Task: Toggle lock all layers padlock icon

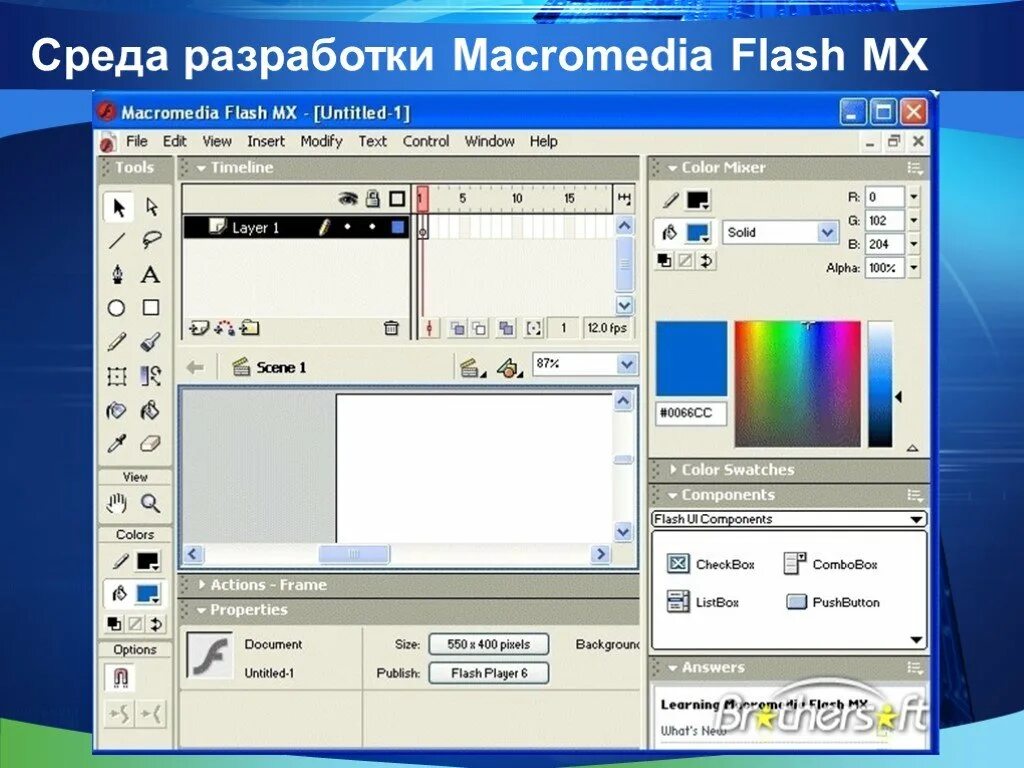Action: [373, 199]
